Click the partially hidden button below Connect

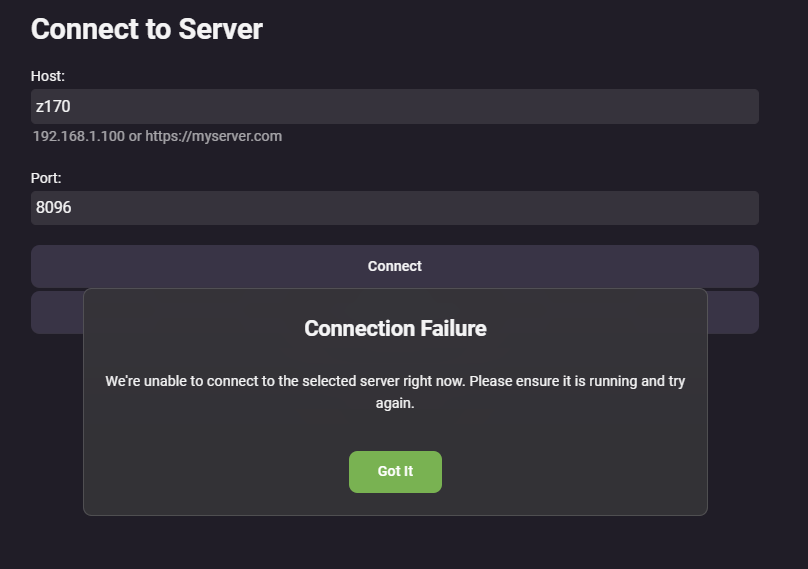[56, 312]
